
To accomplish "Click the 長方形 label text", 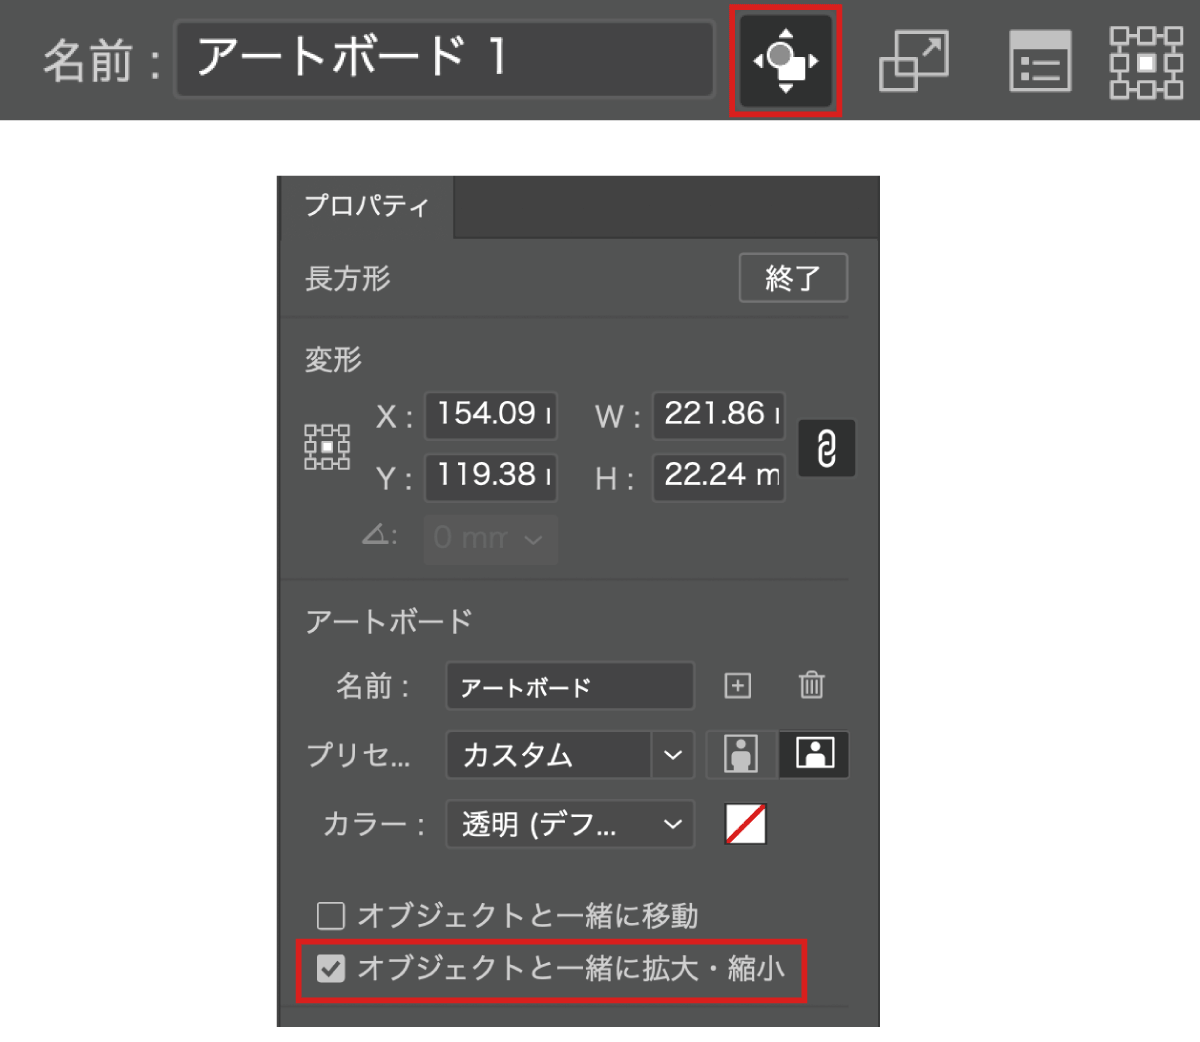I will click(x=348, y=278).
